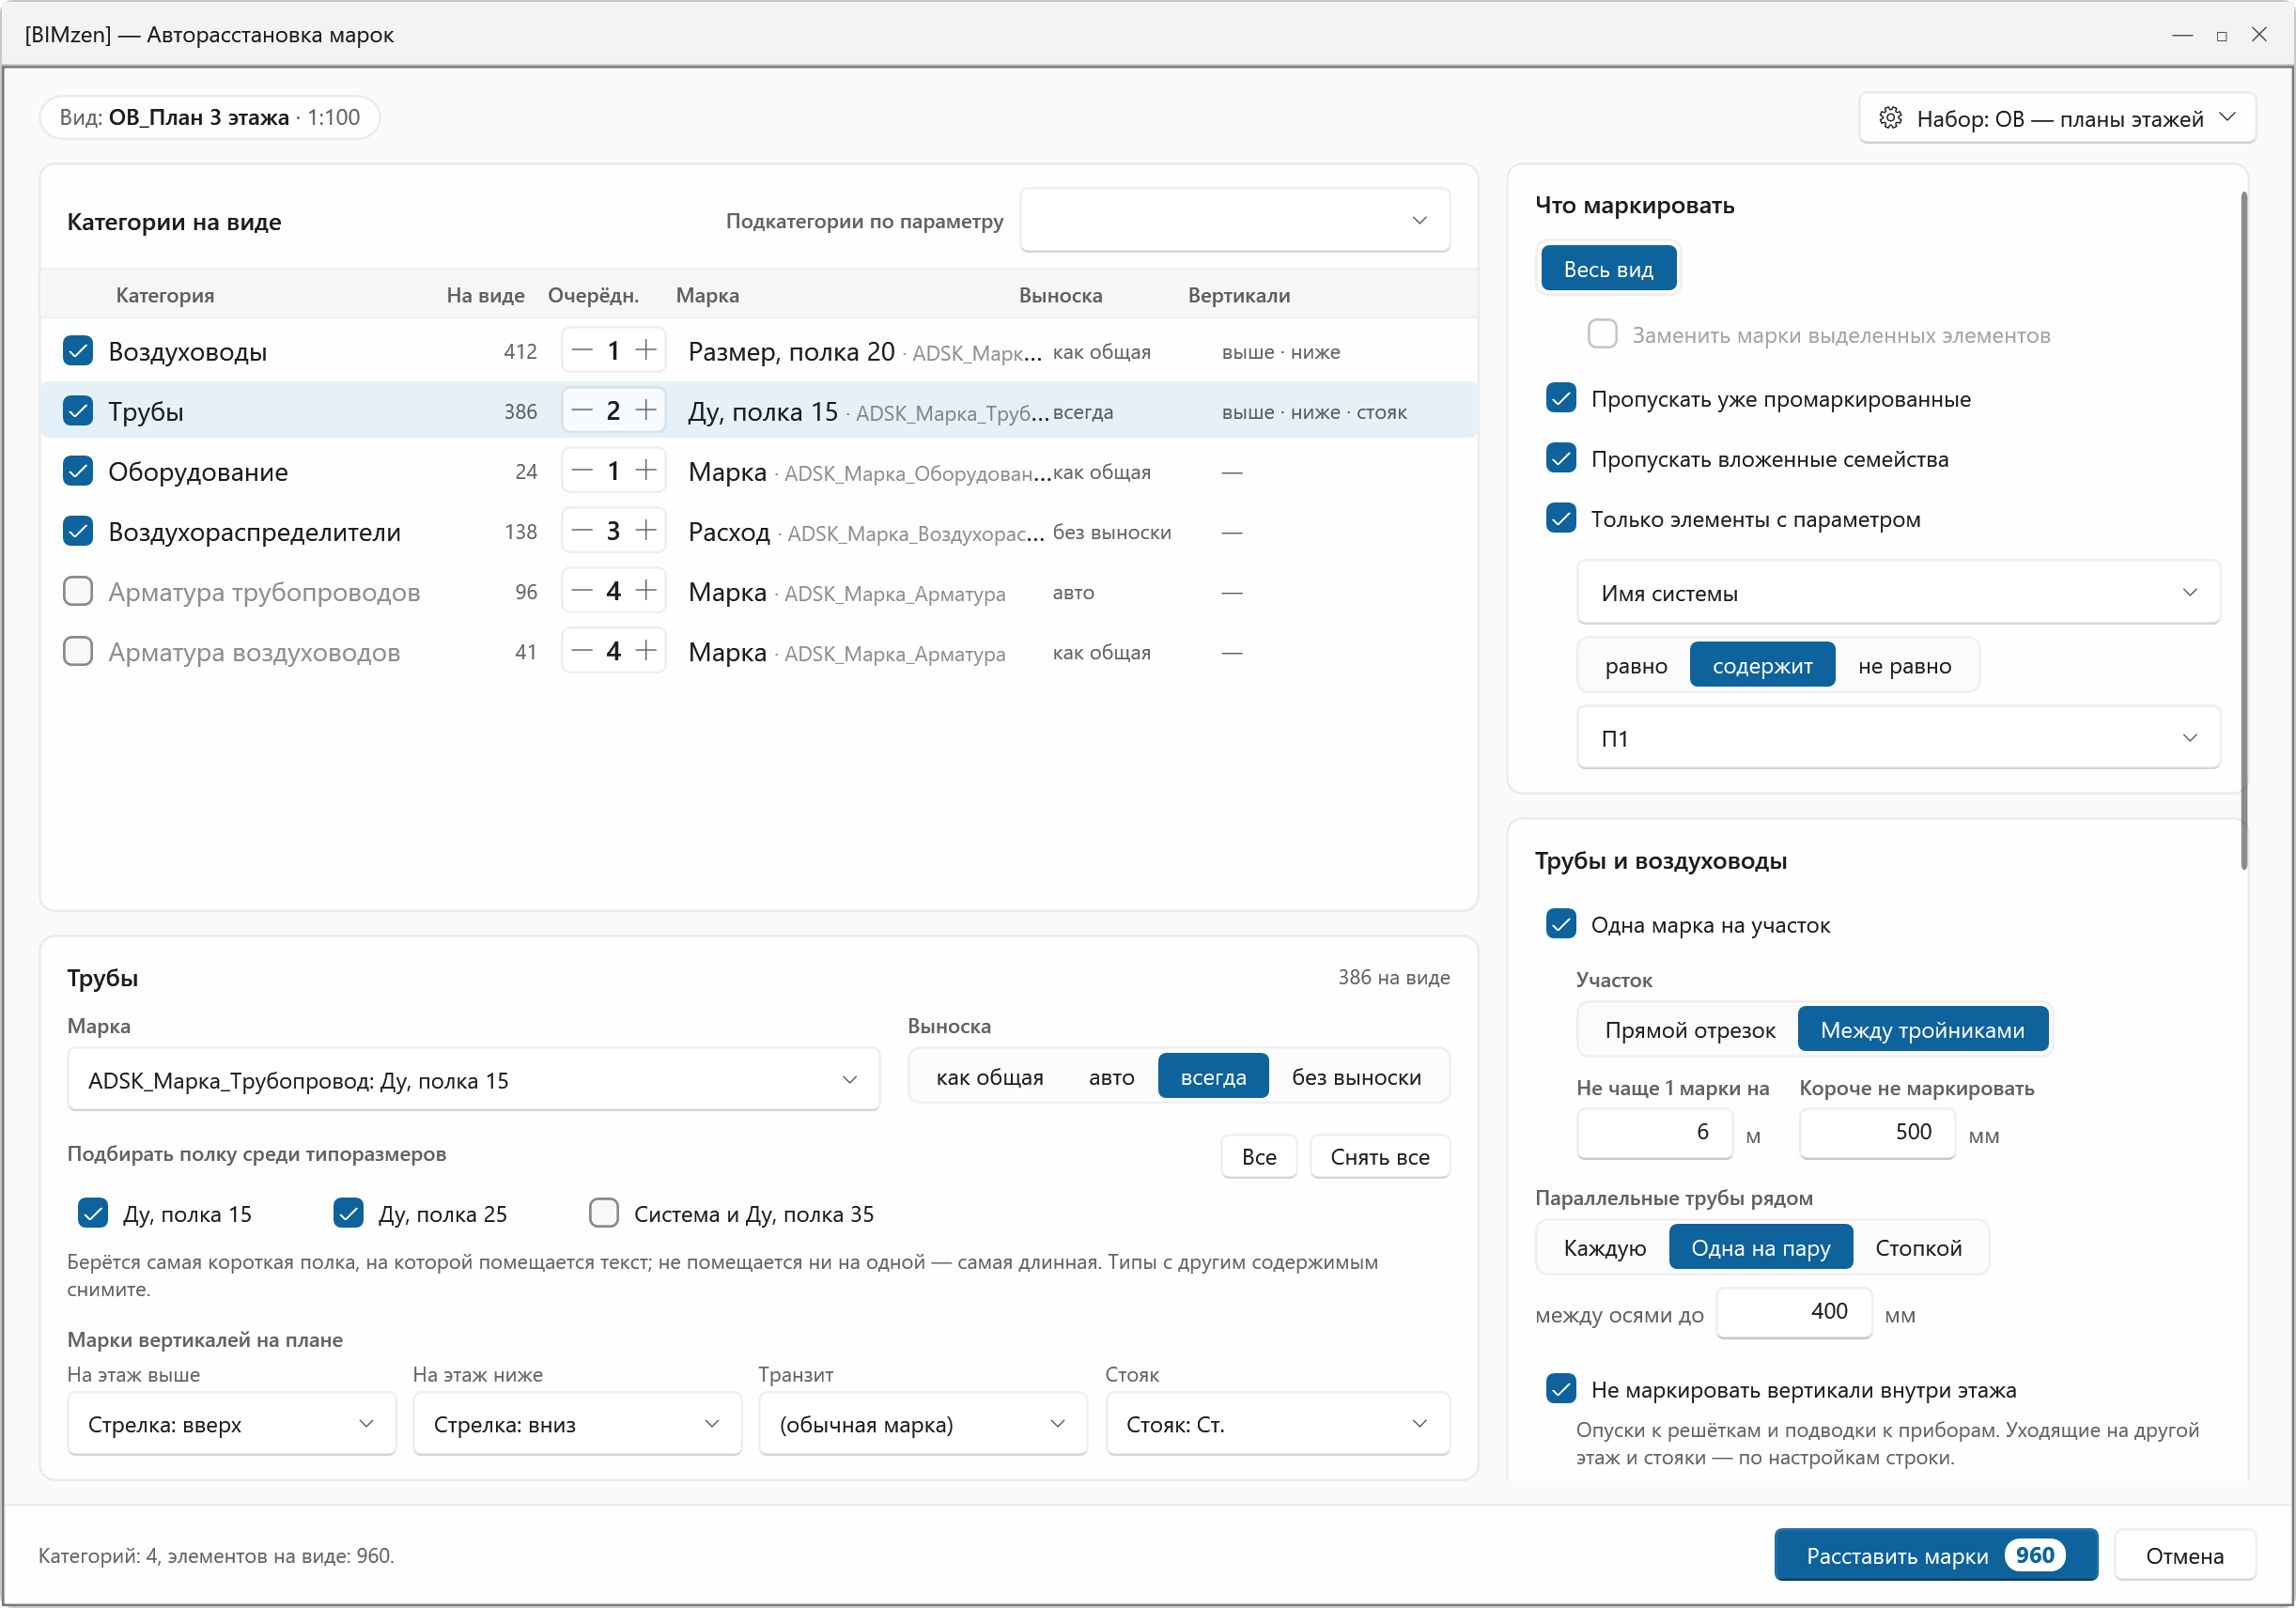Select Прямой отрезок segment option
The image size is (2296, 1608).
[x=1690, y=1030]
